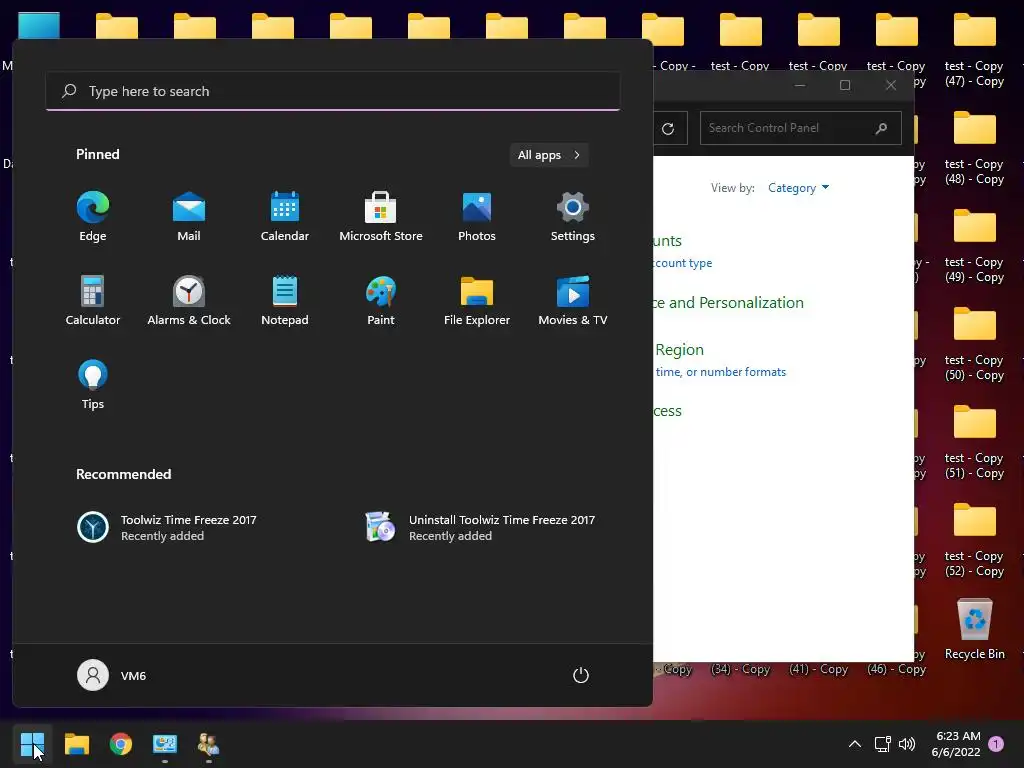Image resolution: width=1024 pixels, height=768 pixels.
Task: Open the Paint app
Action: (x=381, y=300)
